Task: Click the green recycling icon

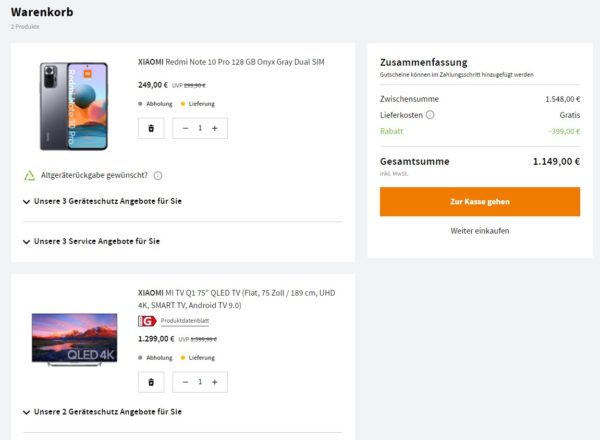Action: pyautogui.click(x=30, y=176)
